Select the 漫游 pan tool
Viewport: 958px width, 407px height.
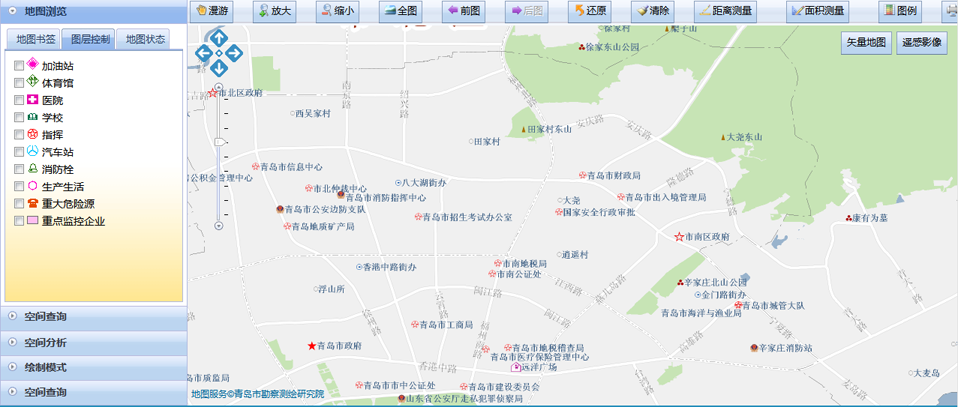[214, 11]
